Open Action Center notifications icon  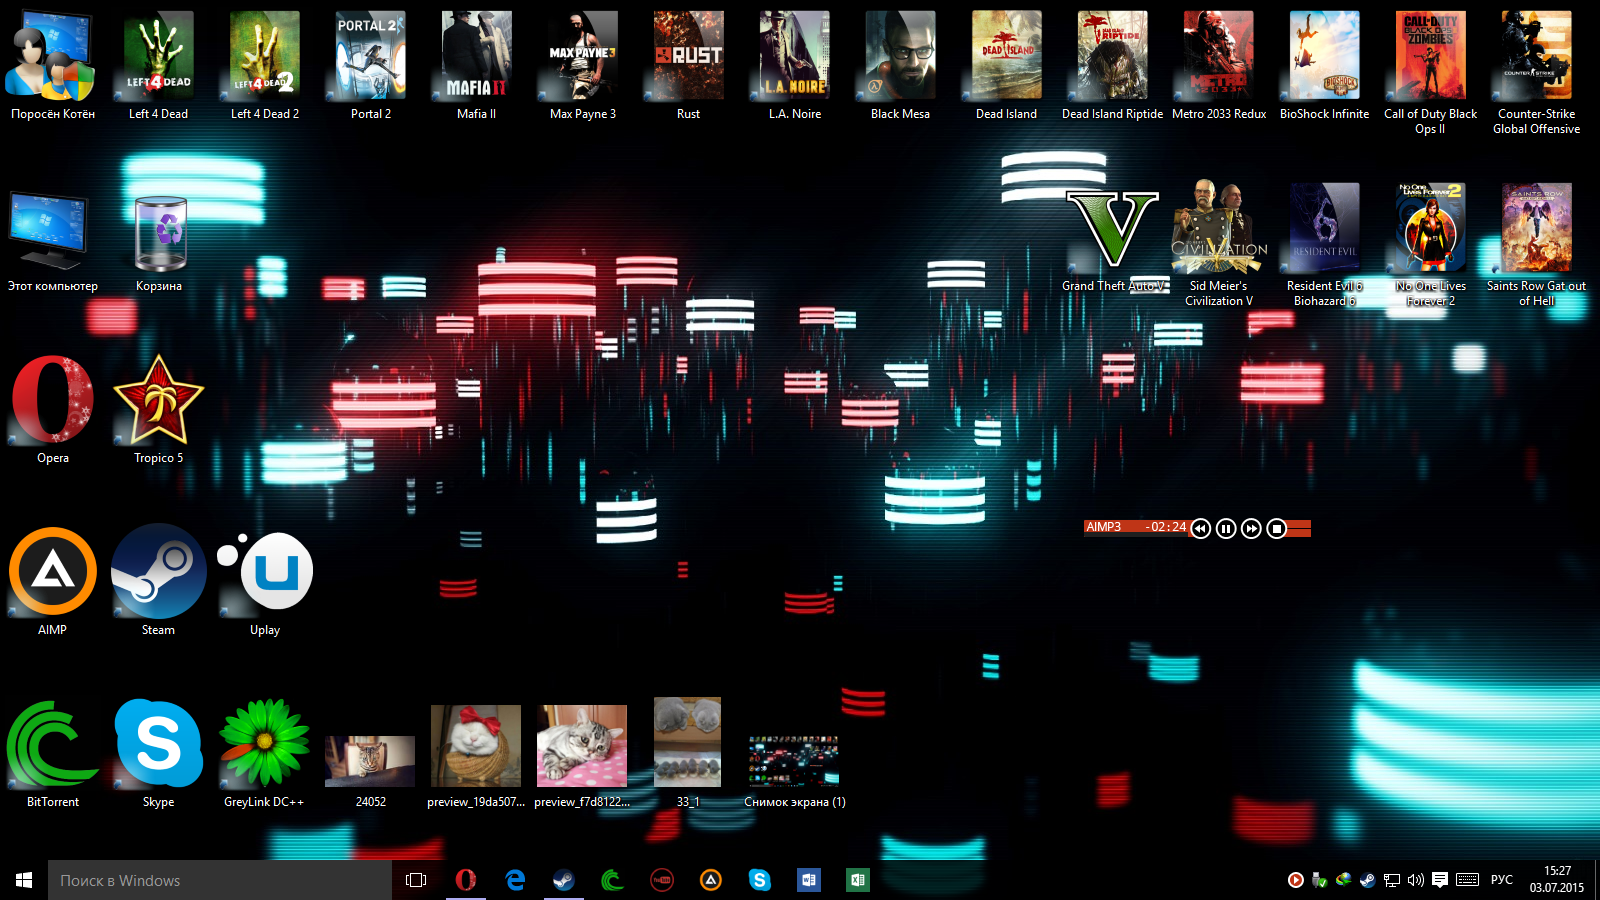click(x=1440, y=880)
